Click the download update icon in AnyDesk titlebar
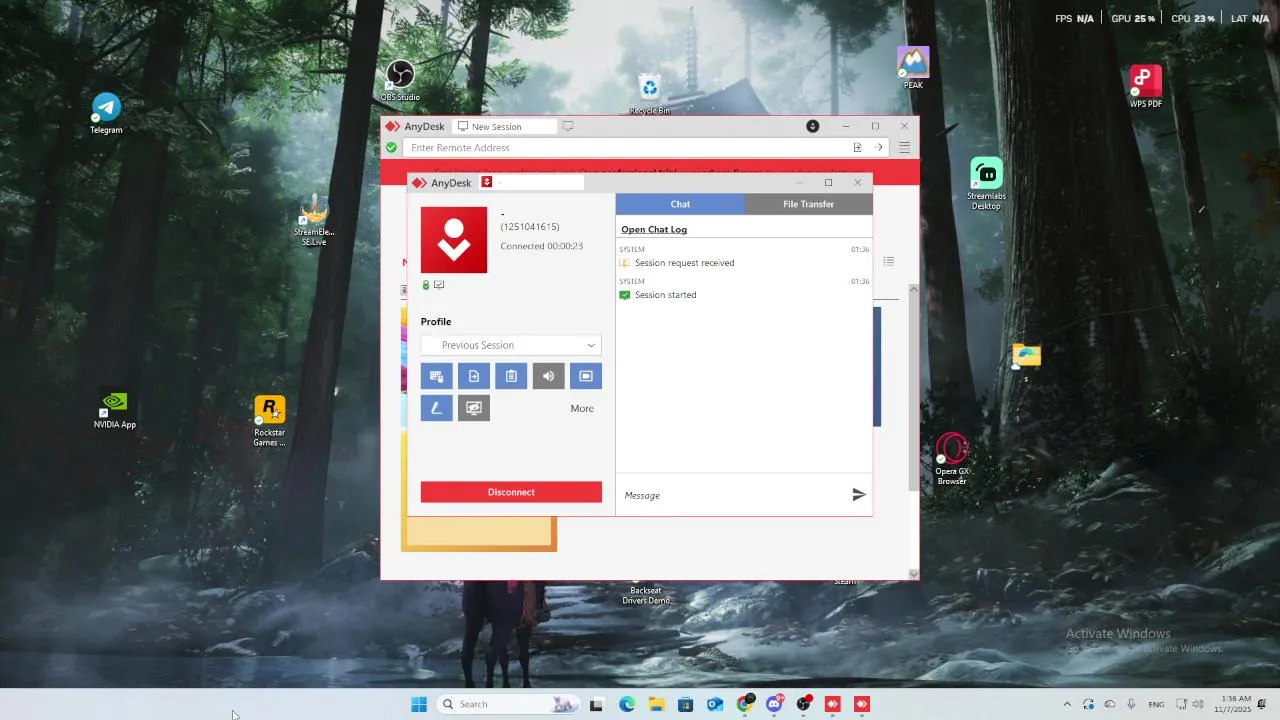This screenshot has width=1280, height=720. [813, 126]
